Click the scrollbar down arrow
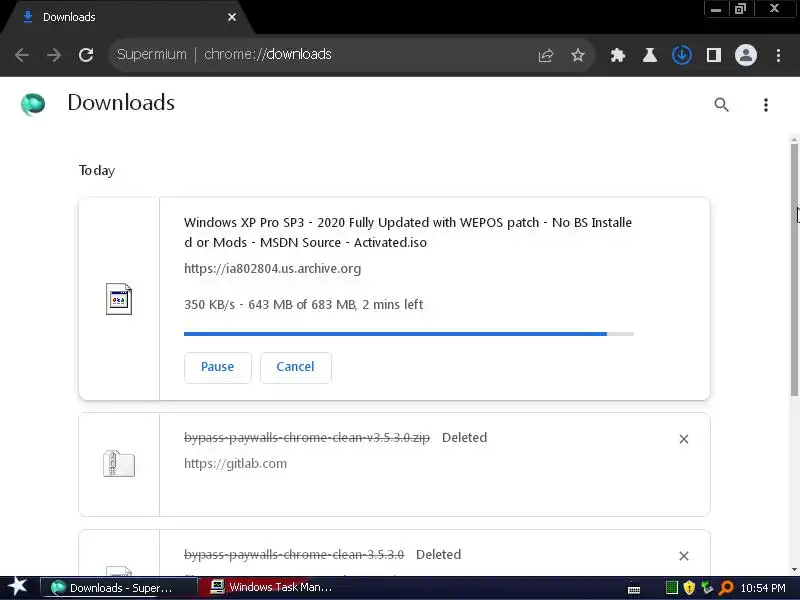 tap(794, 569)
